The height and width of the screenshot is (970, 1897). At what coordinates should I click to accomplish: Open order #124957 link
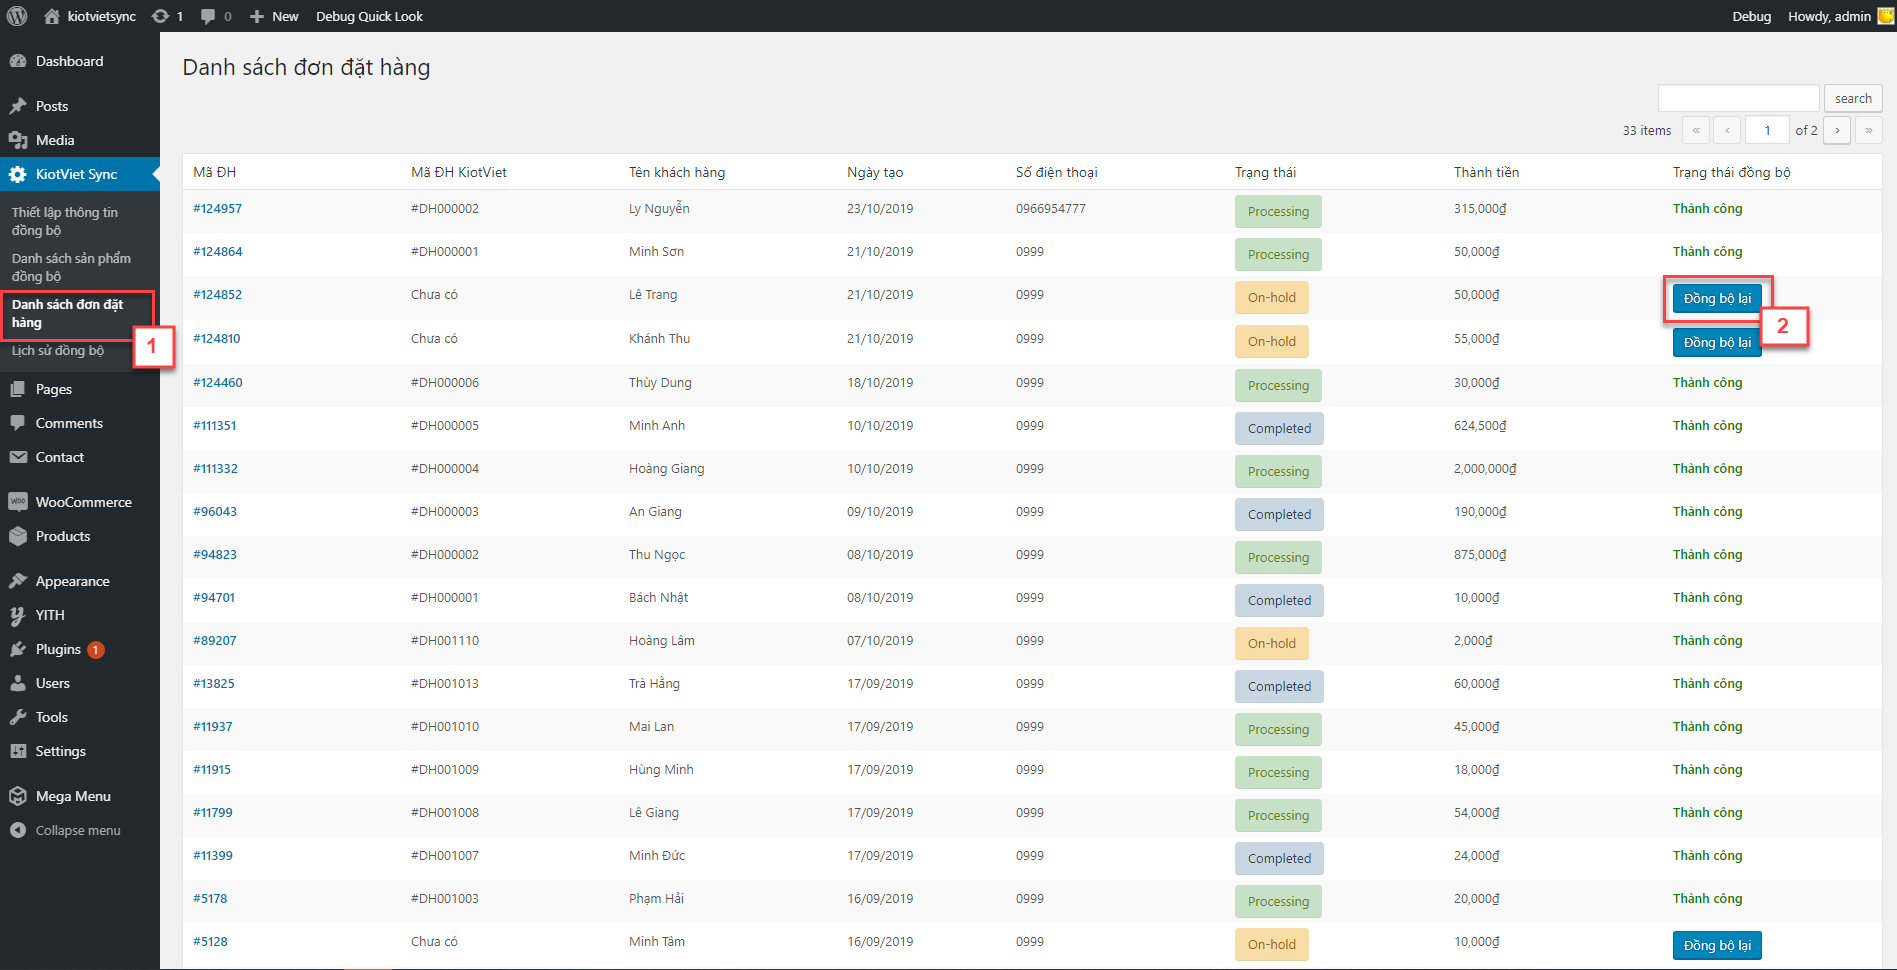pos(217,209)
